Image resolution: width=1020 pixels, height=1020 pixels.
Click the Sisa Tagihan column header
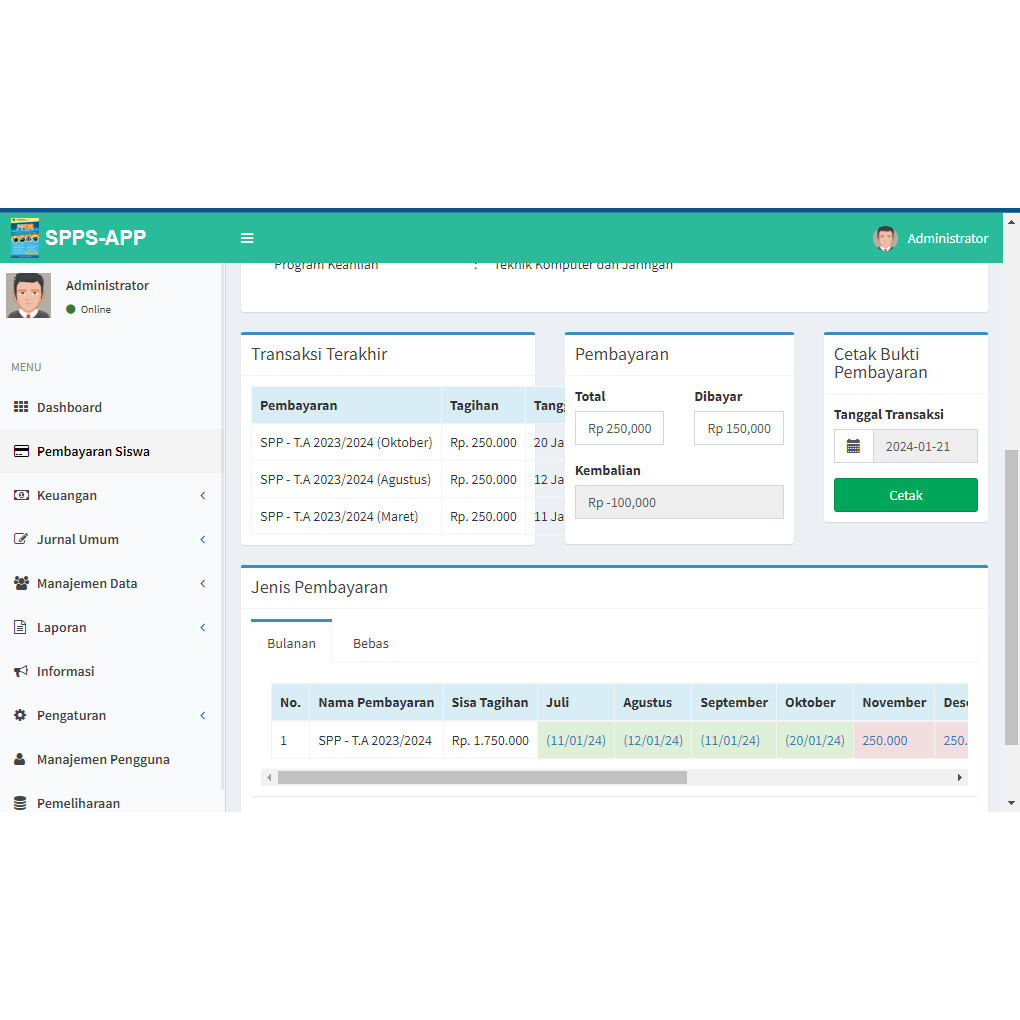[x=490, y=703]
